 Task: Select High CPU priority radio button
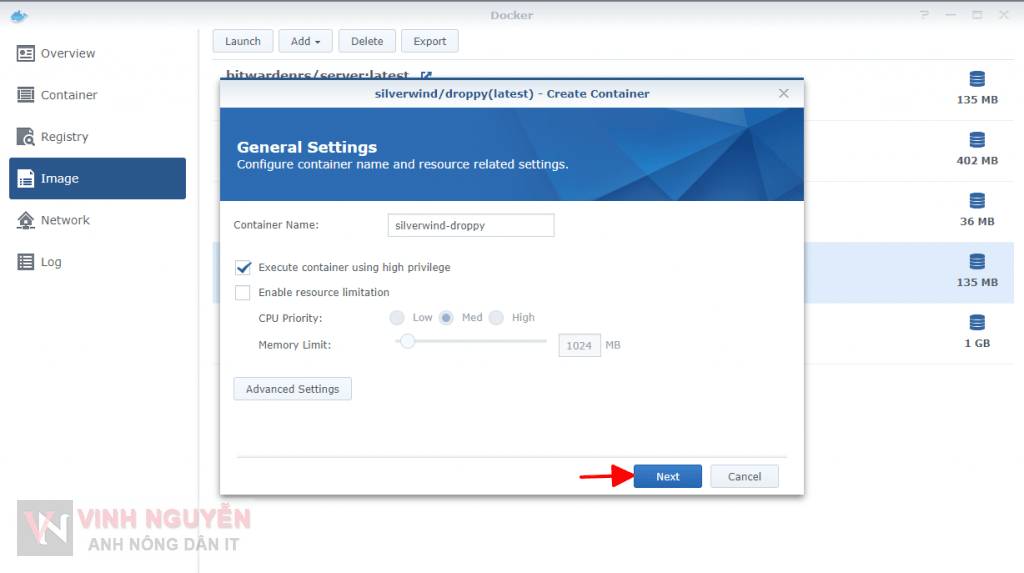(496, 318)
